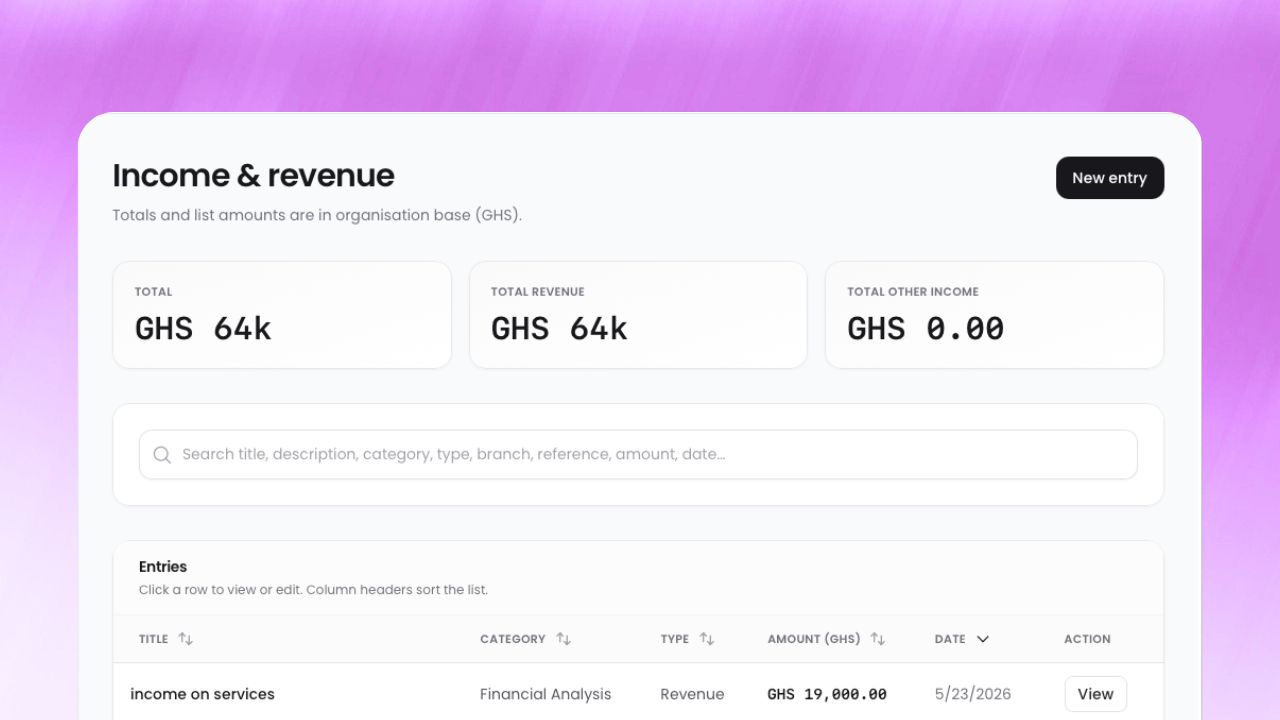Image resolution: width=1280 pixels, height=720 pixels.
Task: Toggle Date column sort chevron
Action: [x=982, y=639]
